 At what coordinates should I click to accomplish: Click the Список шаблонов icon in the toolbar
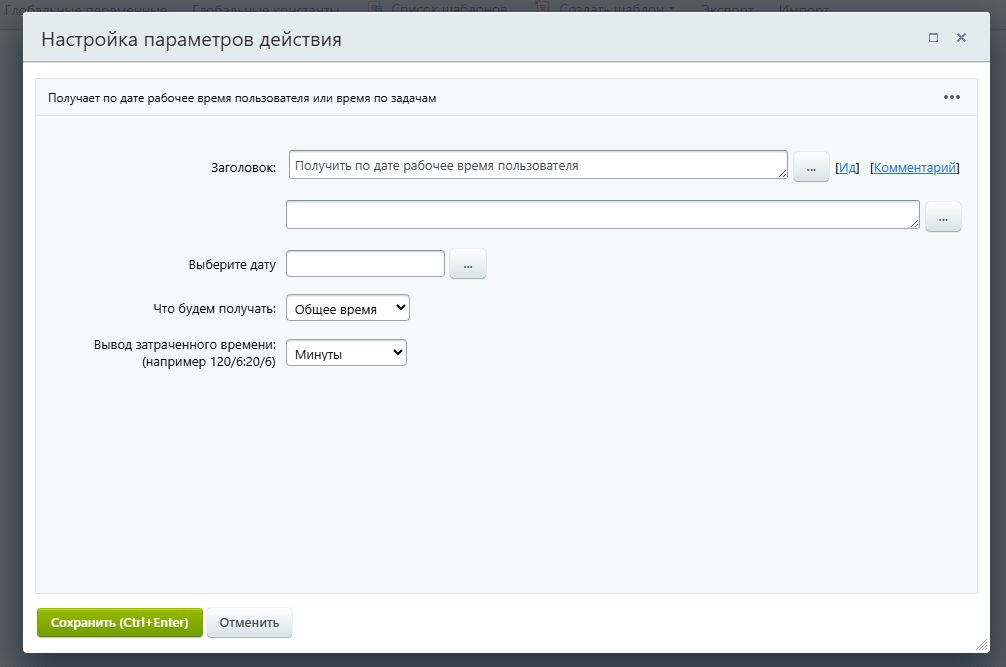[x=375, y=7]
